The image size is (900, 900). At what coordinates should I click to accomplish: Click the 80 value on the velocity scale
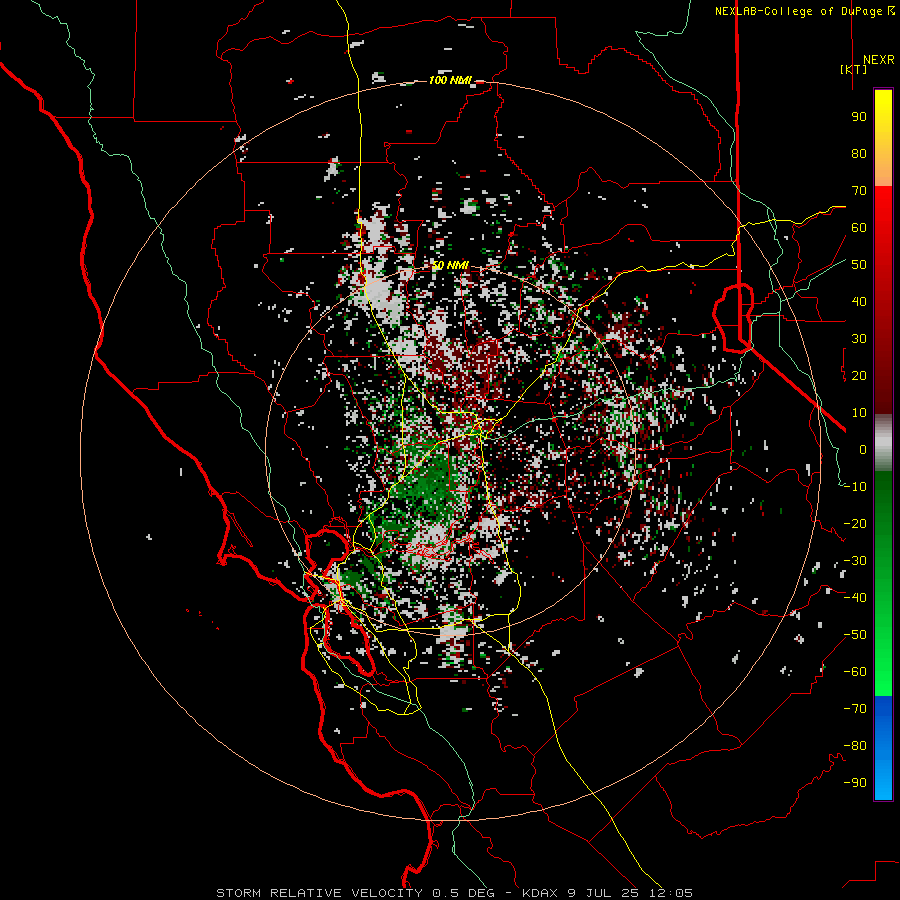point(859,154)
